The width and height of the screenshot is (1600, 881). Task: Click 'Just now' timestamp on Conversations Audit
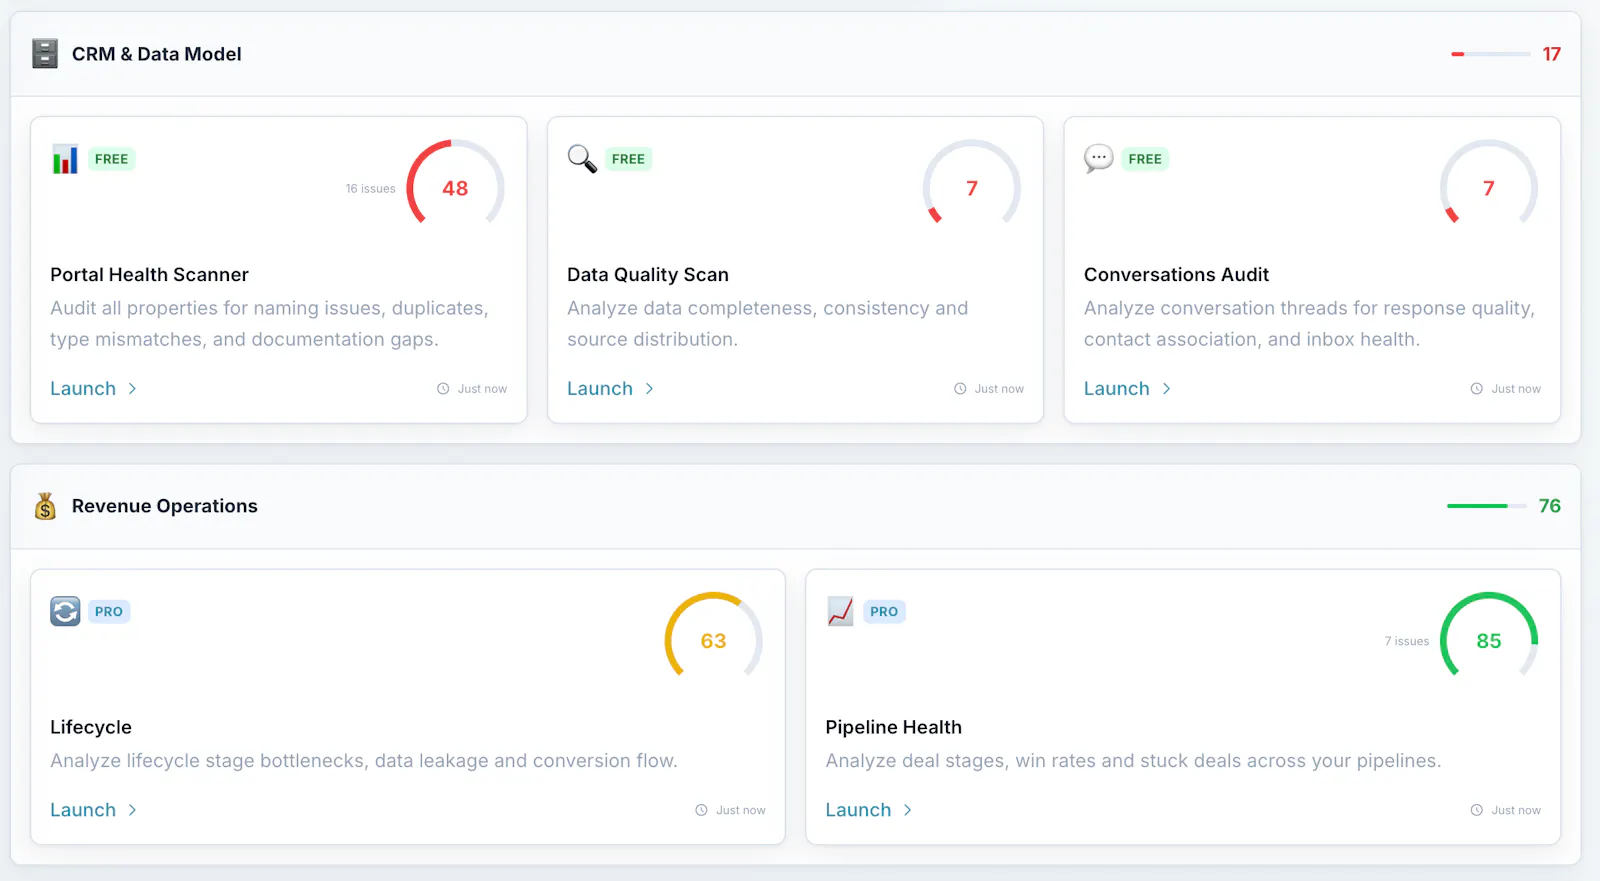1516,389
